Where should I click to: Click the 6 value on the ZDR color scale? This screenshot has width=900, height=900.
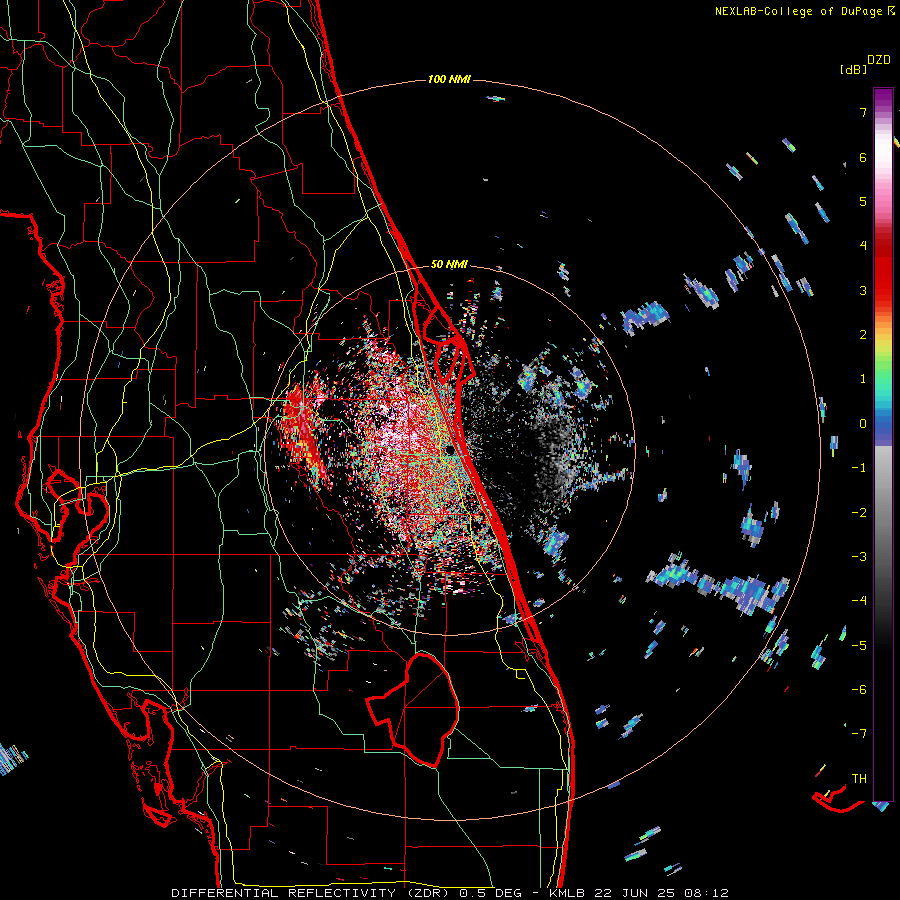[863, 157]
